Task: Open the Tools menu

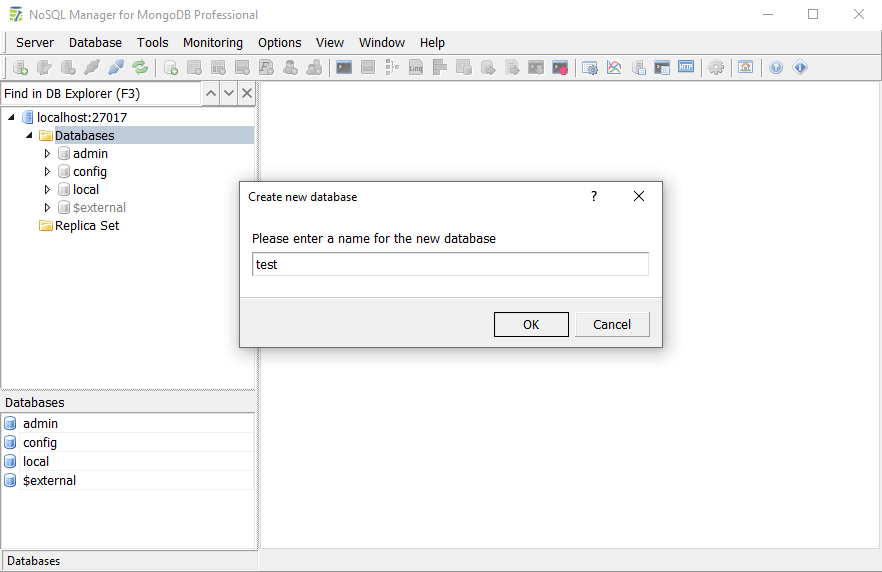Action: pos(153,43)
